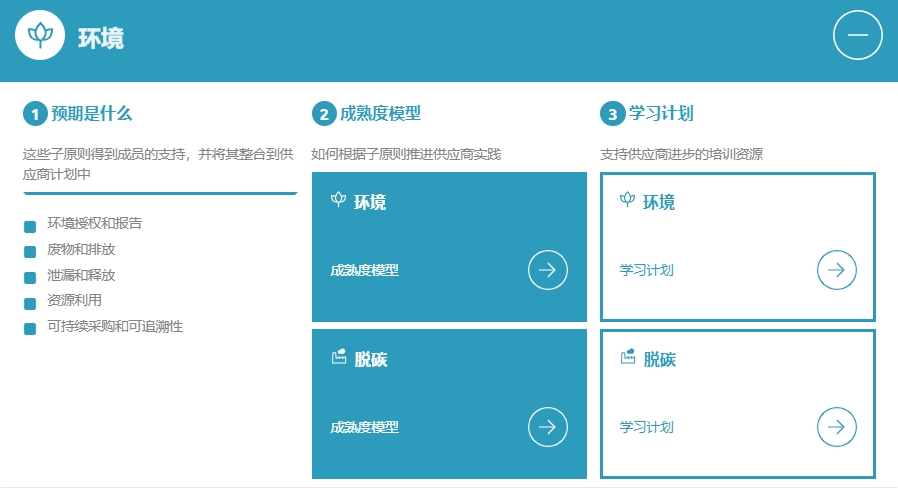This screenshot has width=898, height=488.
Task: Select the 泄漏和释放 square bullet
Action: pyautogui.click(x=30, y=277)
